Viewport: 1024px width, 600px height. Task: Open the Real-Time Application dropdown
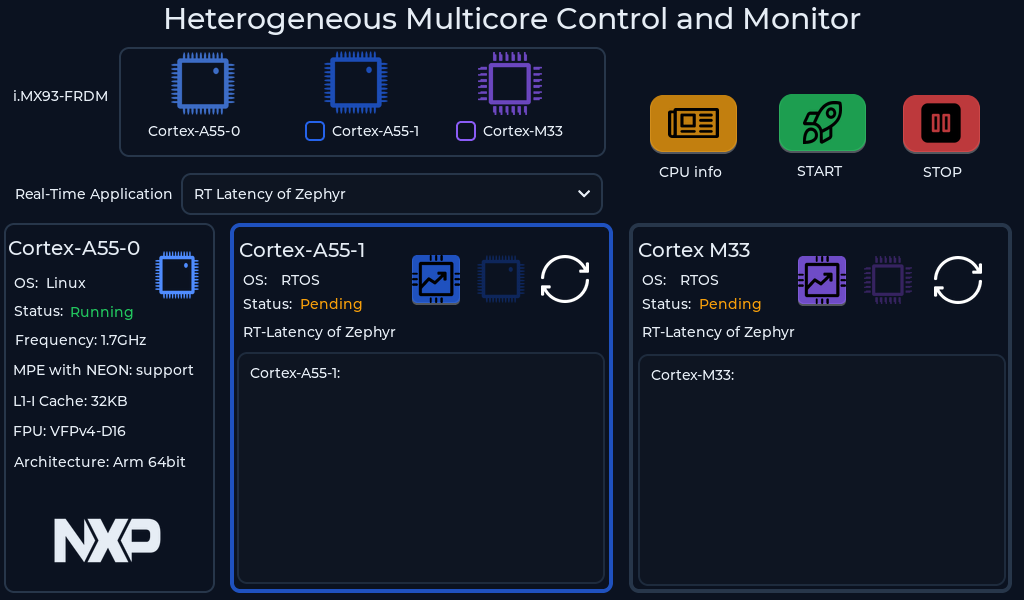tap(392, 194)
